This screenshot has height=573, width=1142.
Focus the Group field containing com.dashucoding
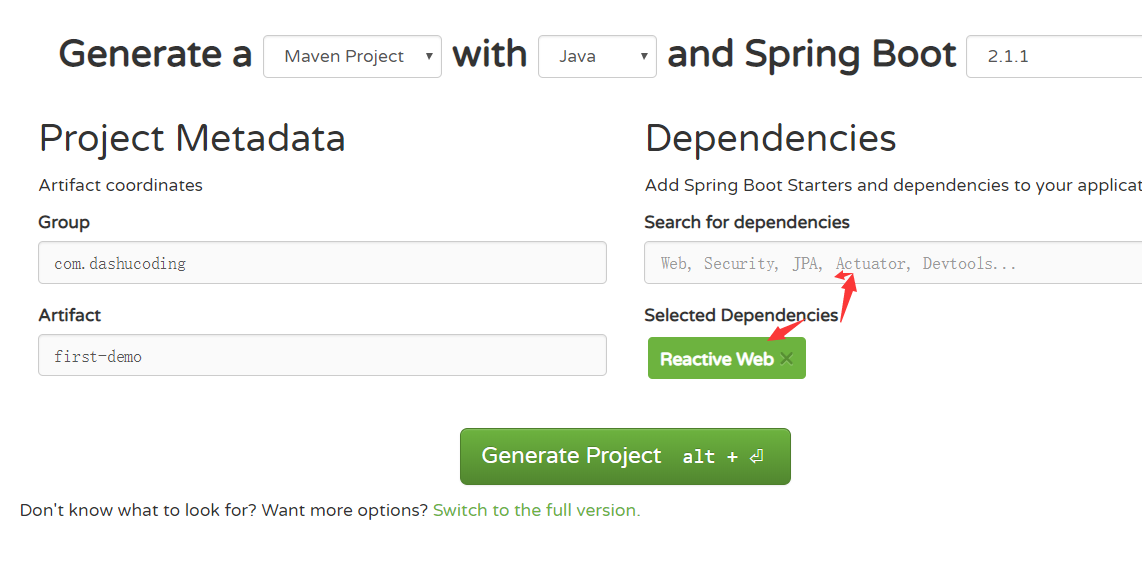tap(322, 263)
